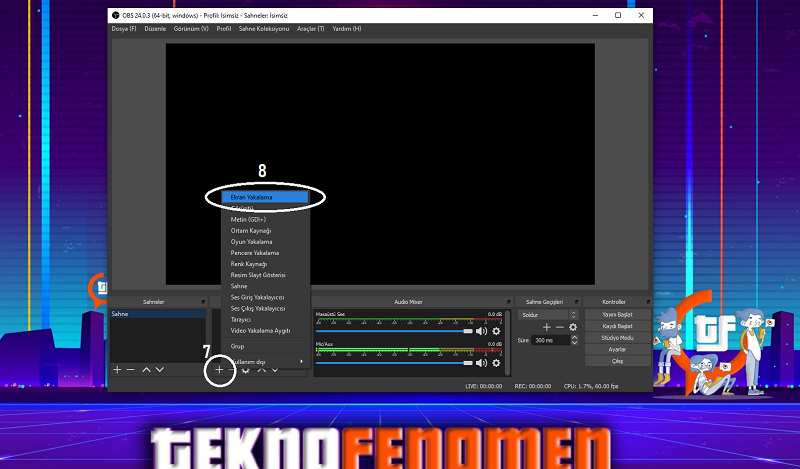Image resolution: width=800 pixels, height=469 pixels.
Task: Select the Sahne scene in list
Action: click(x=158, y=314)
